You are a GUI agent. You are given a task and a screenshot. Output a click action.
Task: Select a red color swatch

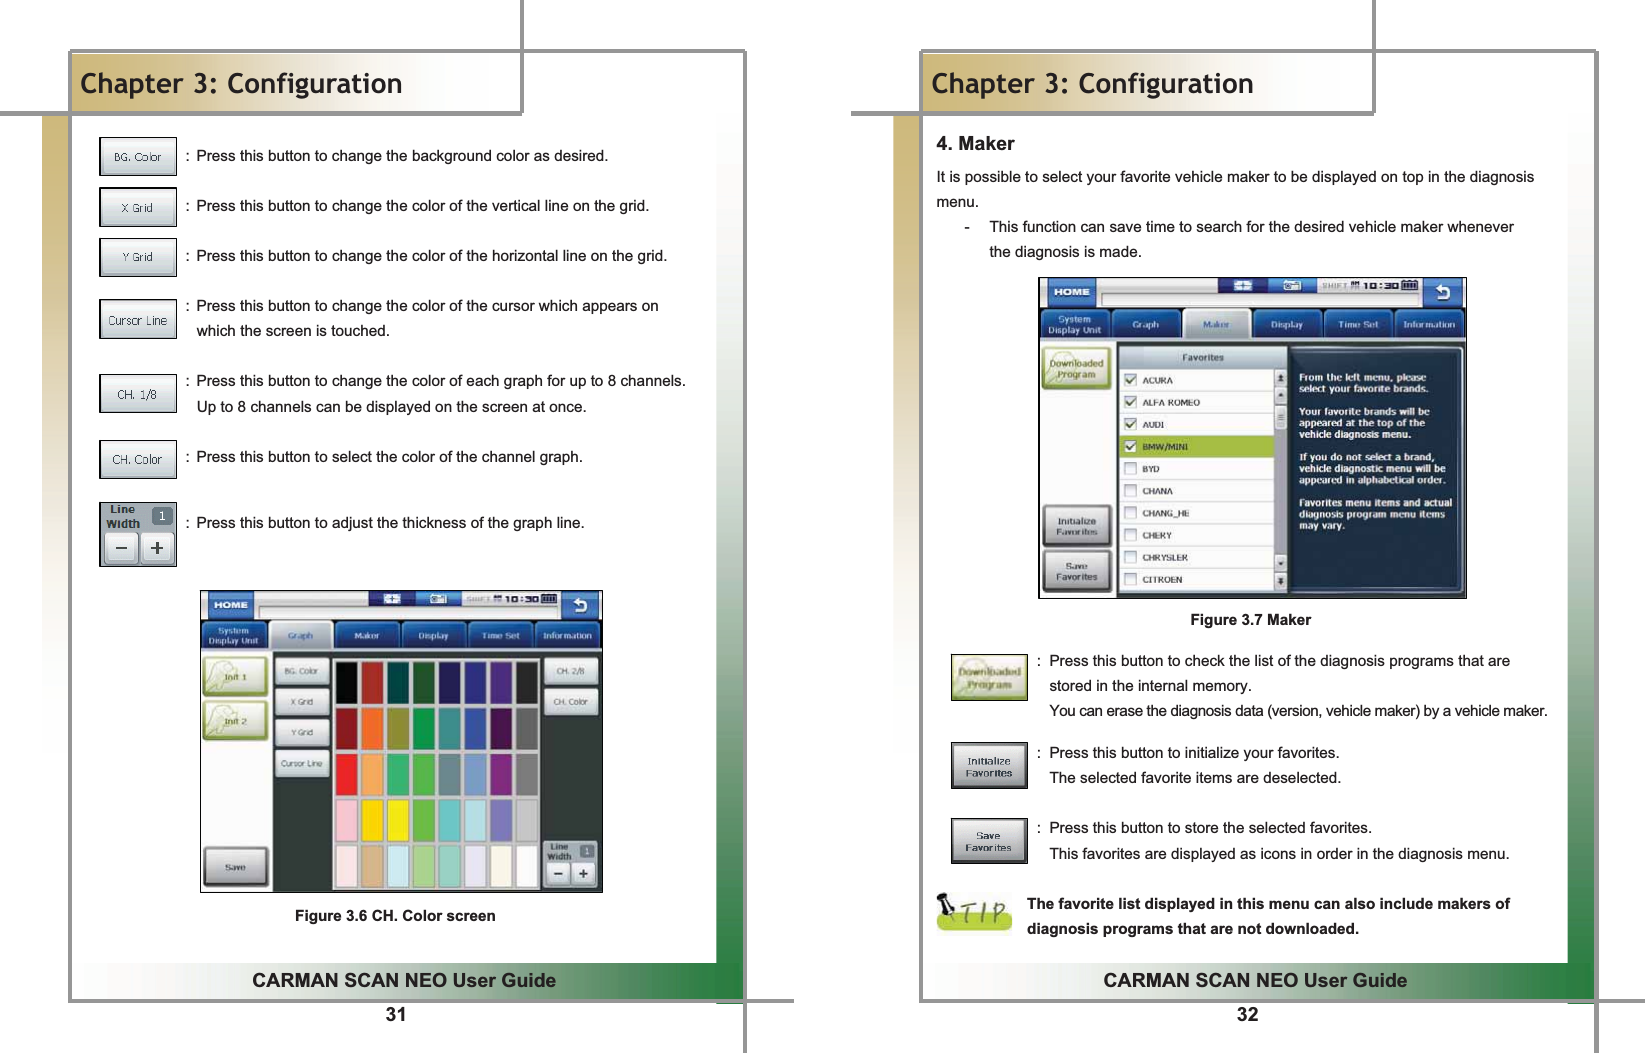pyautogui.click(x=346, y=772)
